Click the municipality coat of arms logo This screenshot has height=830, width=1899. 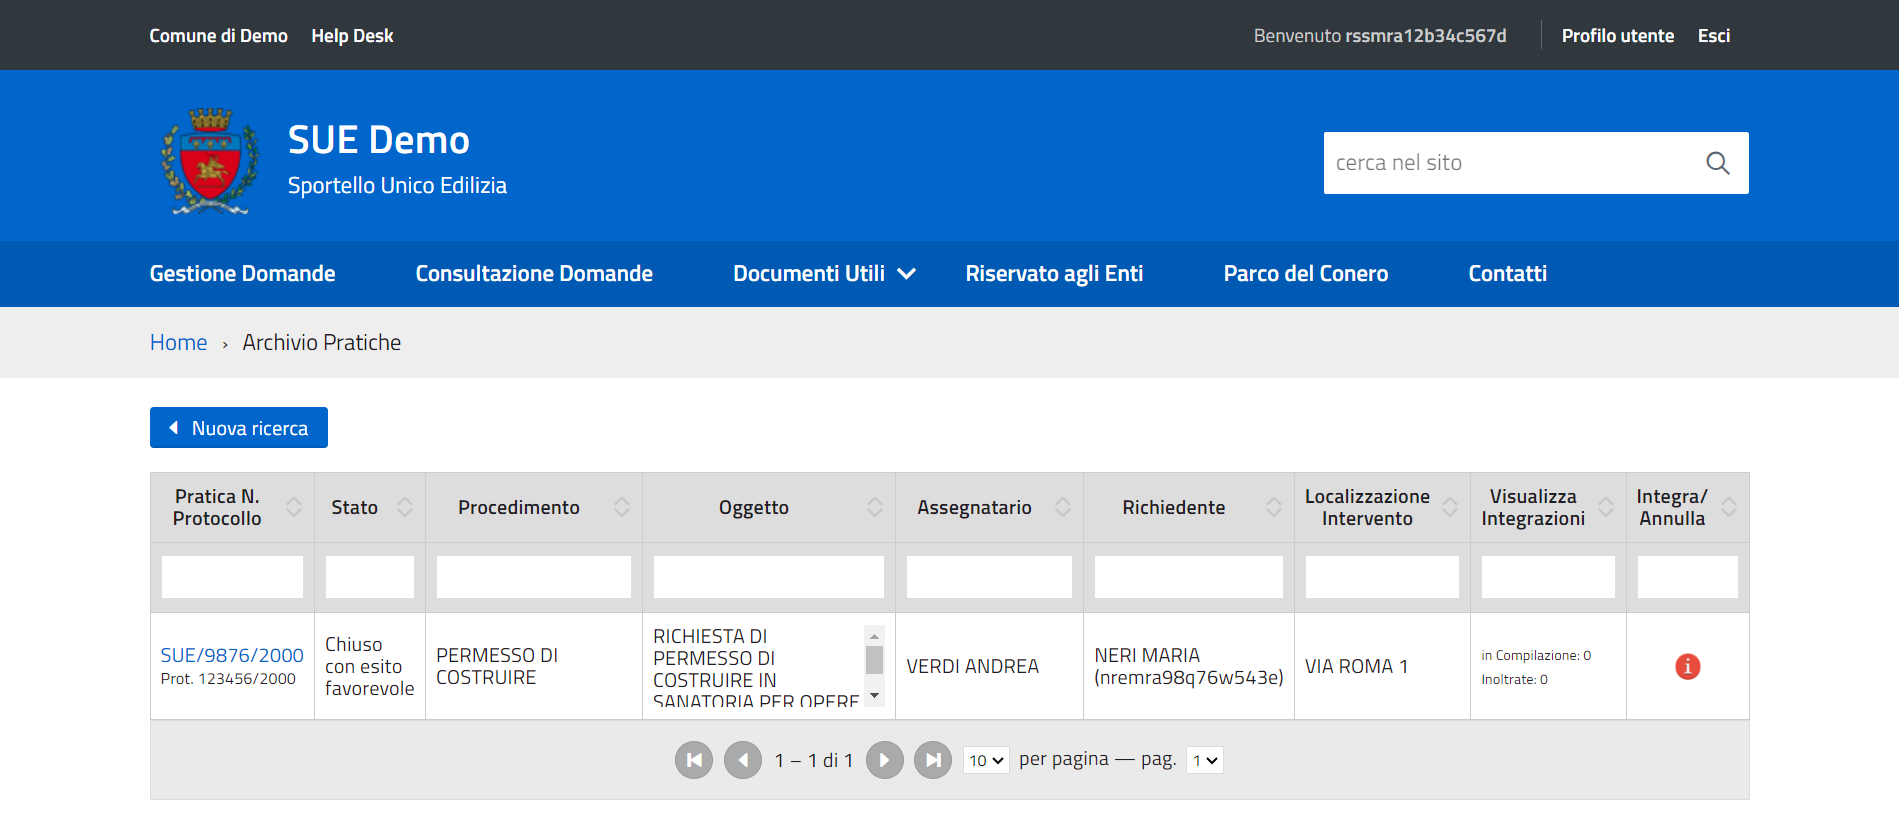tap(210, 161)
